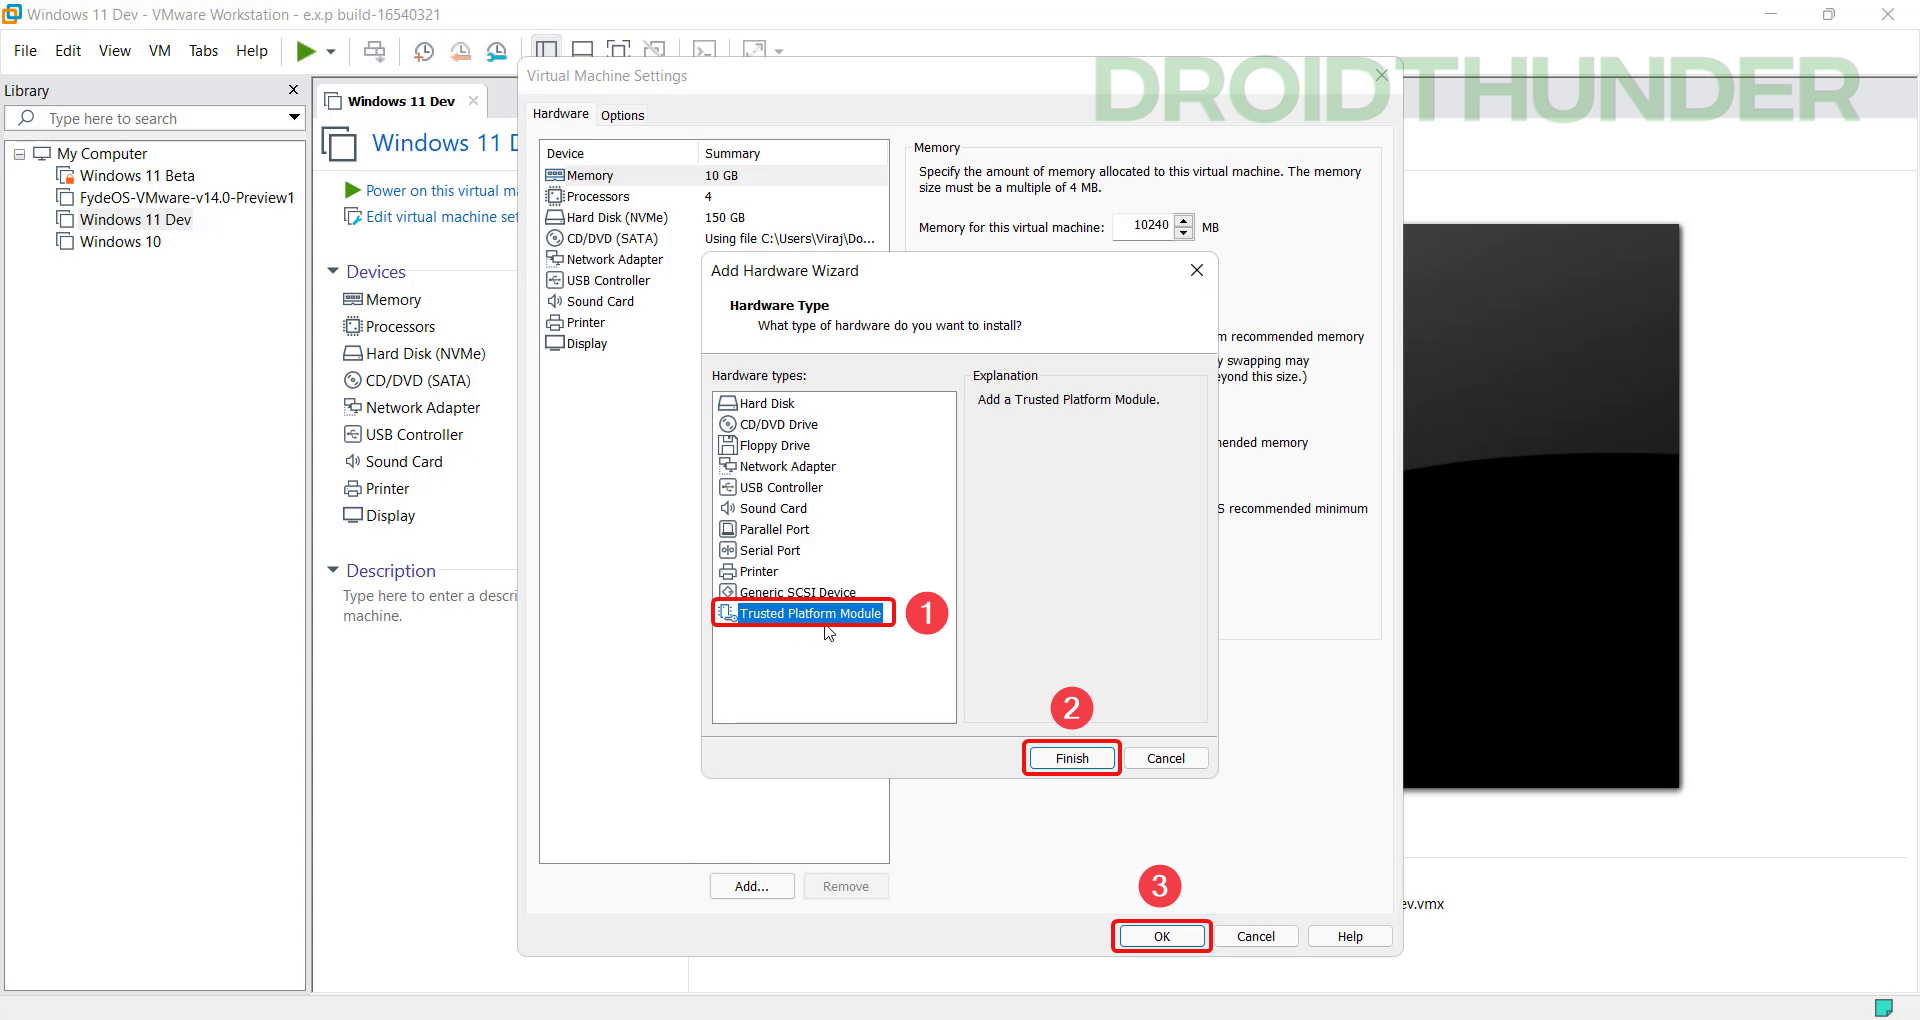Decrease memory with the down stepper arrow
This screenshot has width=1920, height=1020.
click(1184, 233)
